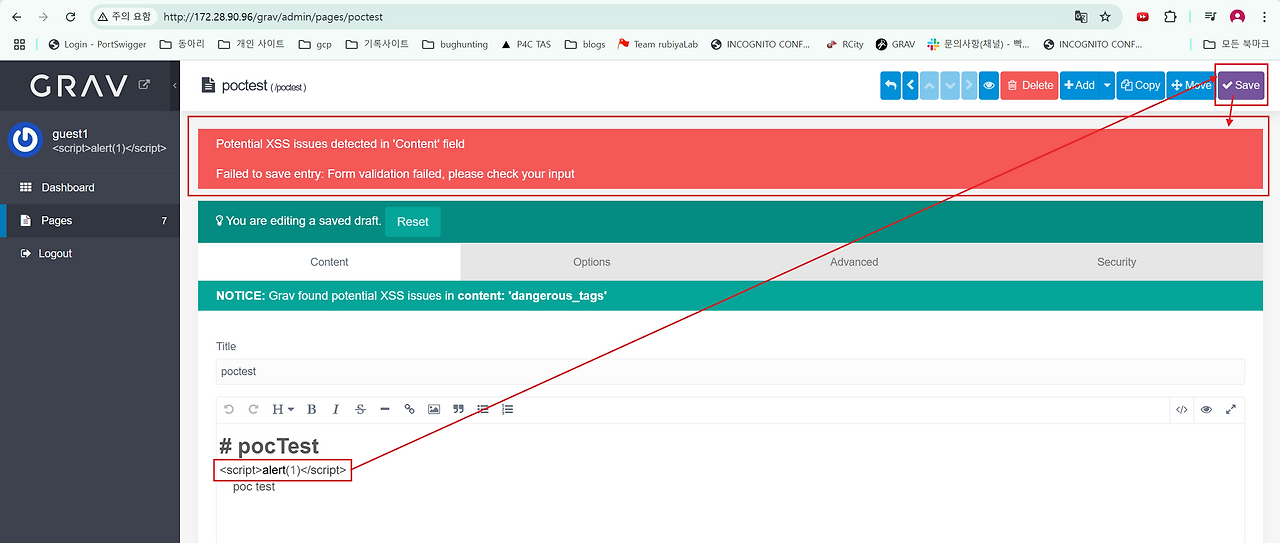
Task: Click the browser address bar URL
Action: click(x=273, y=17)
